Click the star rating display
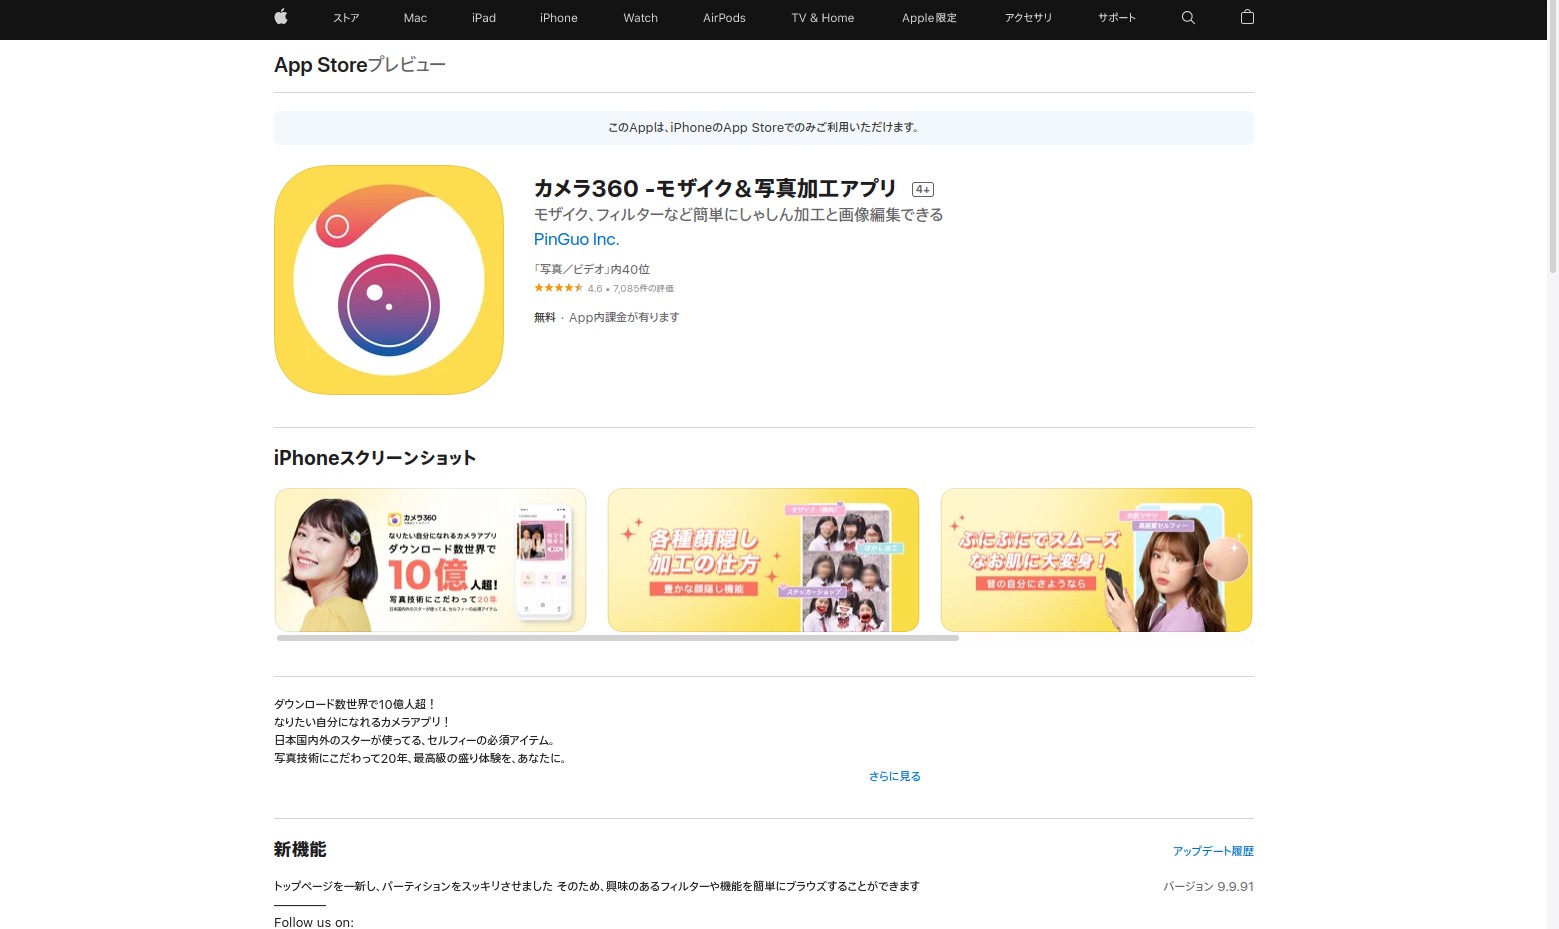Viewport: 1559px width, 929px height. [558, 288]
